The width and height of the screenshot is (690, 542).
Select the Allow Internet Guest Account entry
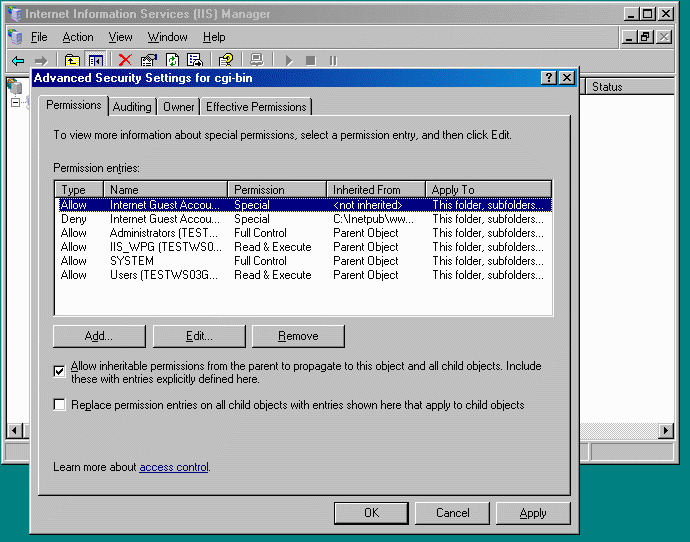[305, 205]
